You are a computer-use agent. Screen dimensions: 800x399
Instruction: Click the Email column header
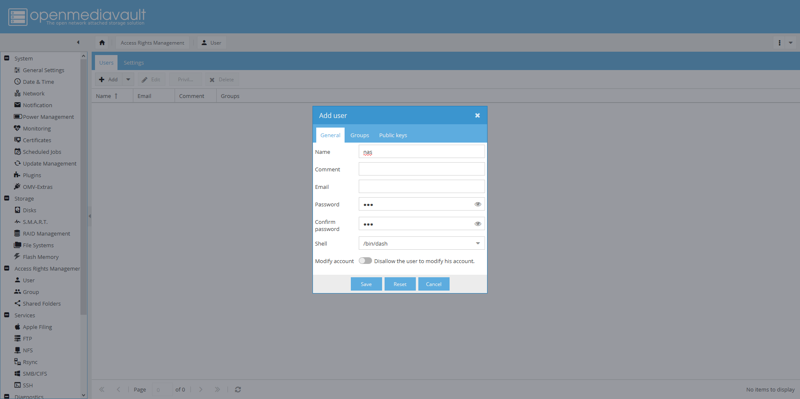154,96
